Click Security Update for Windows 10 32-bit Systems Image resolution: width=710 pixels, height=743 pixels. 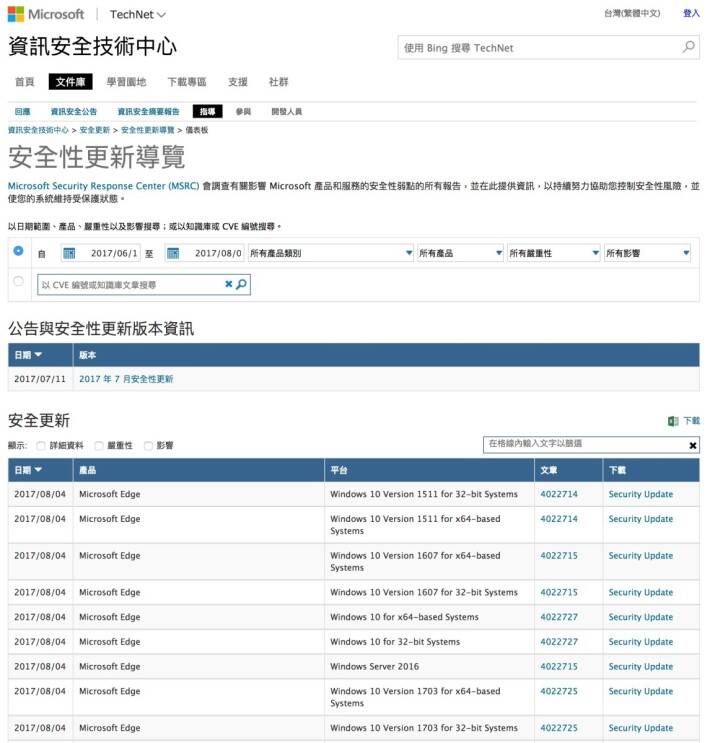click(x=640, y=642)
